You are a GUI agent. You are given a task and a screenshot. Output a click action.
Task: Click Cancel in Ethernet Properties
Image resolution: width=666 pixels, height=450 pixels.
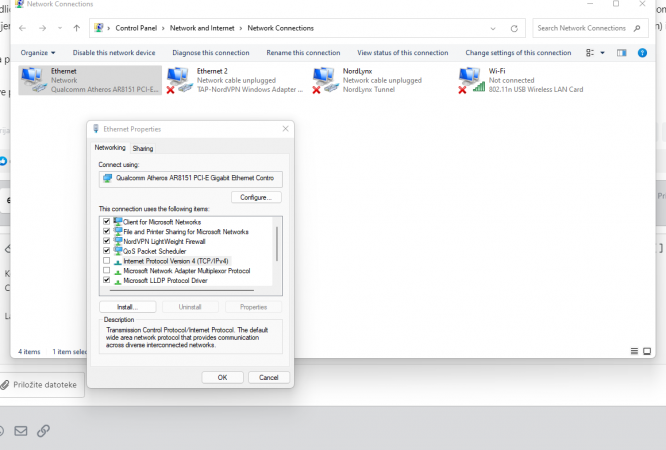coord(268,377)
